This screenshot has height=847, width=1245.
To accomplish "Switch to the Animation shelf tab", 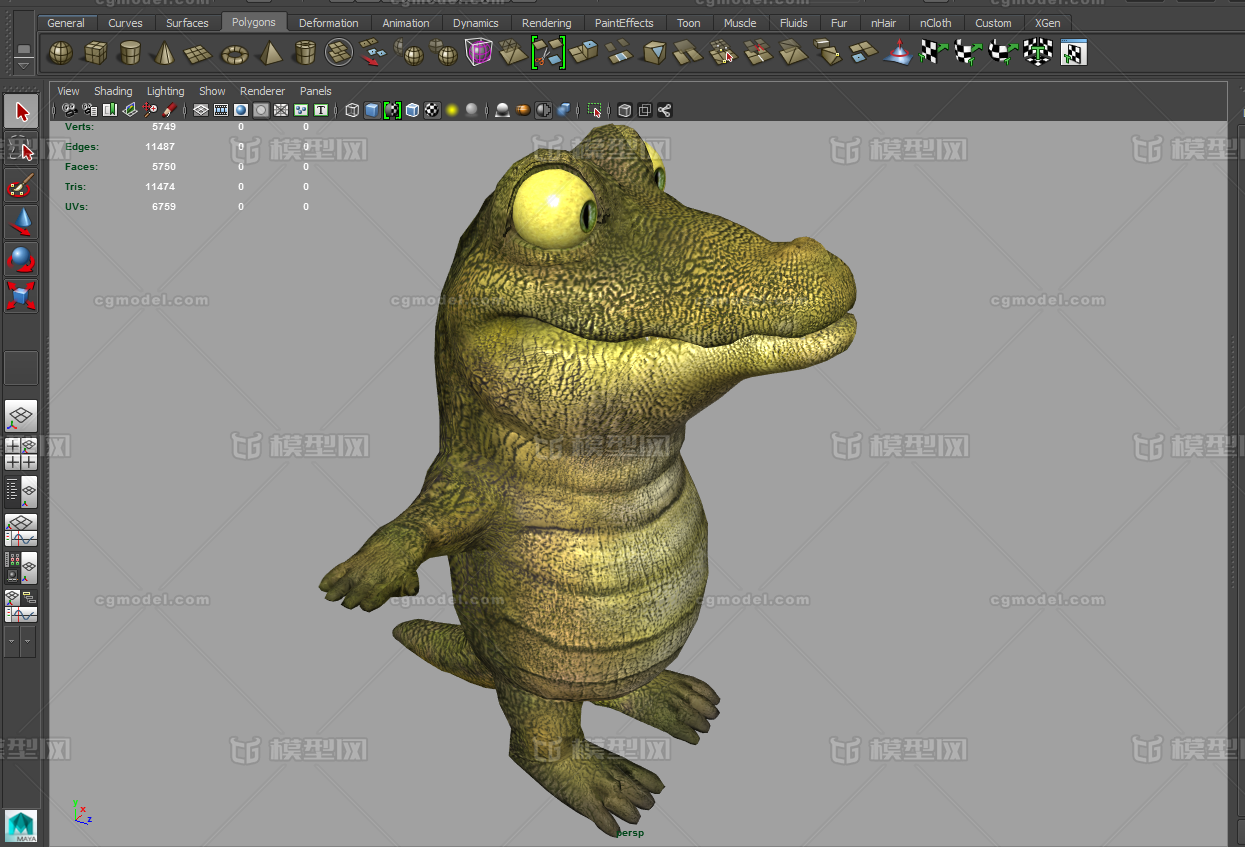I will tap(406, 23).
